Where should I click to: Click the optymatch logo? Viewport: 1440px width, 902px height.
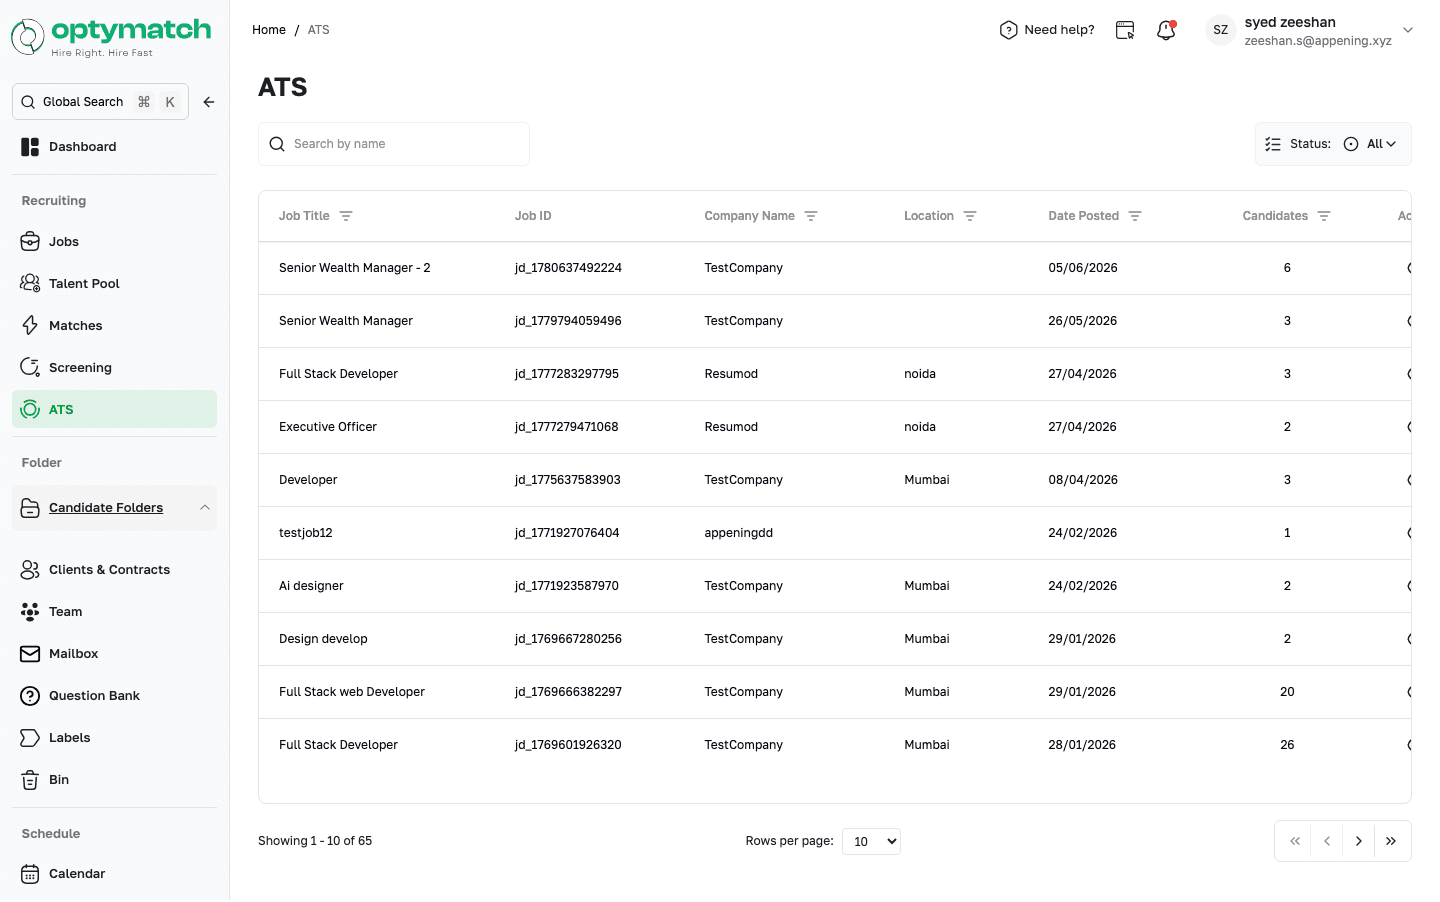click(x=111, y=37)
